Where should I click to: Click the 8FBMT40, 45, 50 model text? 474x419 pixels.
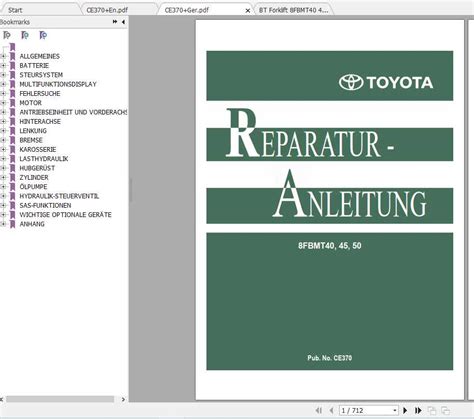(330, 246)
